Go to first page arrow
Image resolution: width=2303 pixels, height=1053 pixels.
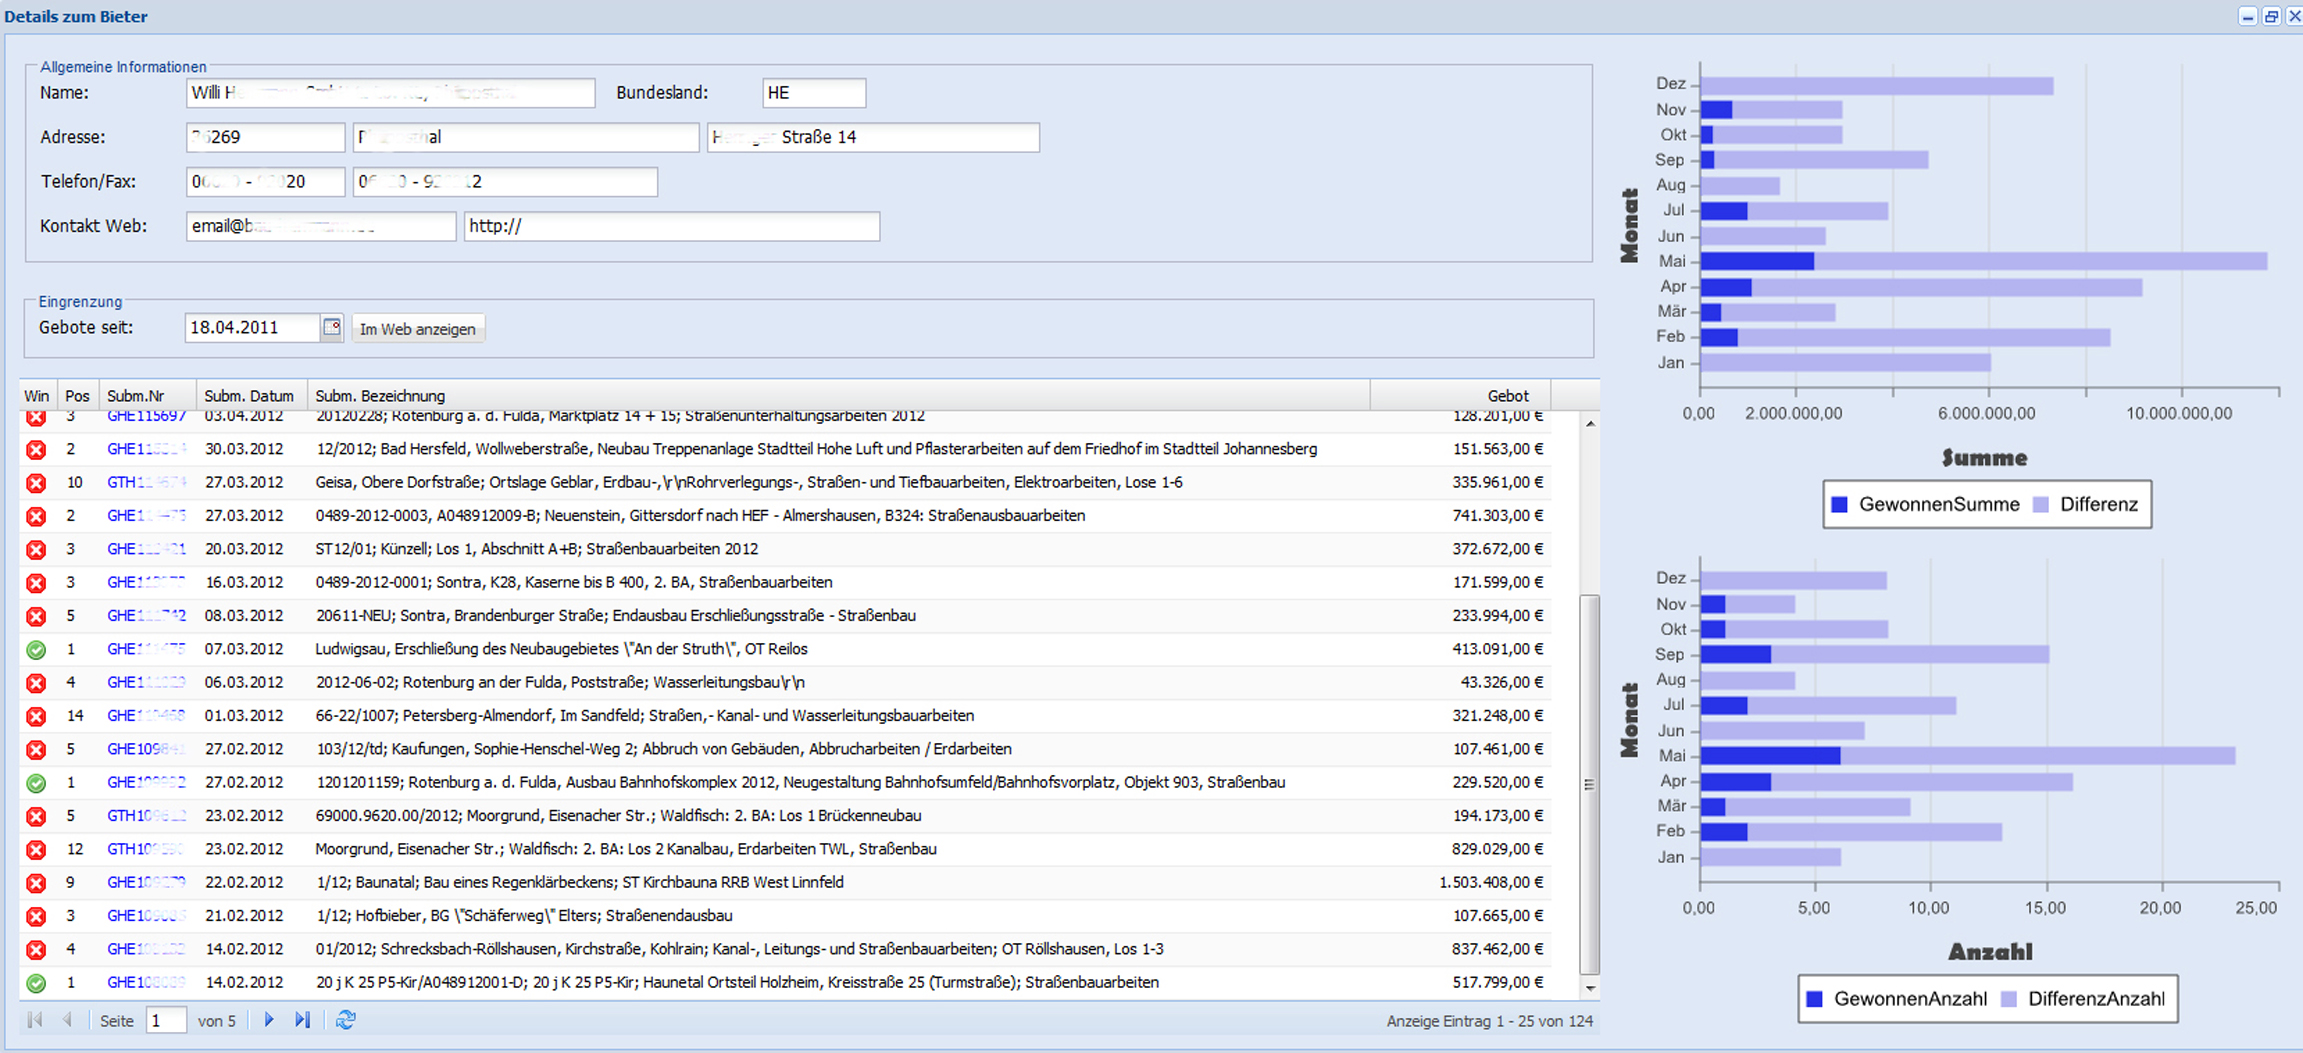pyautogui.click(x=35, y=1020)
